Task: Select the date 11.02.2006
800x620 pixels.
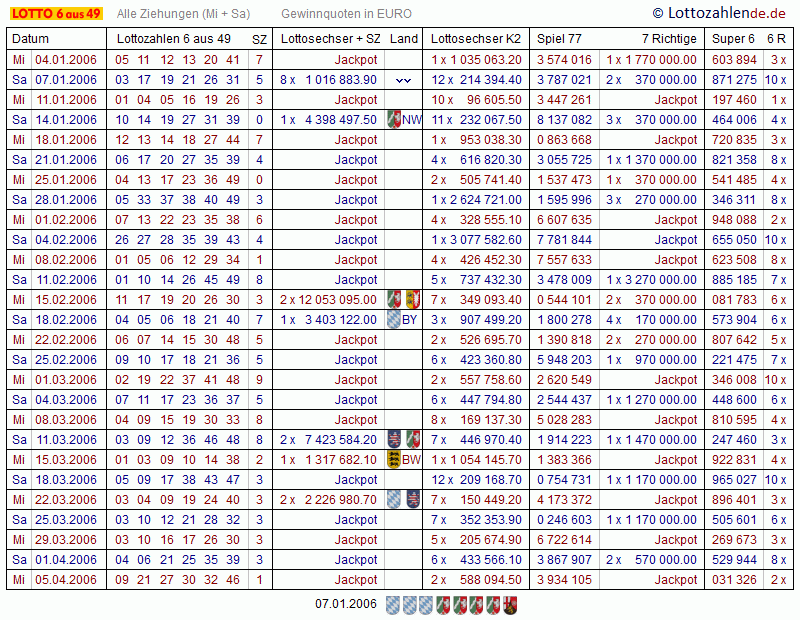Action: [x=66, y=280]
